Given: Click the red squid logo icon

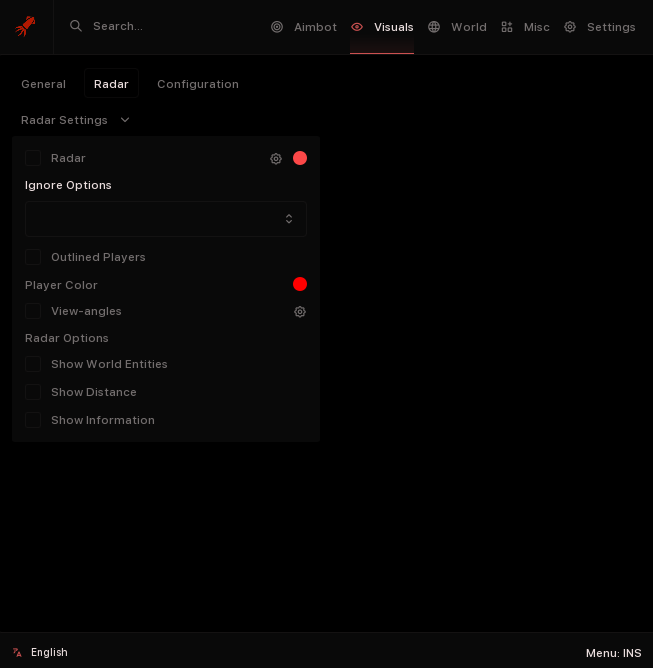Looking at the screenshot, I should point(25,26).
